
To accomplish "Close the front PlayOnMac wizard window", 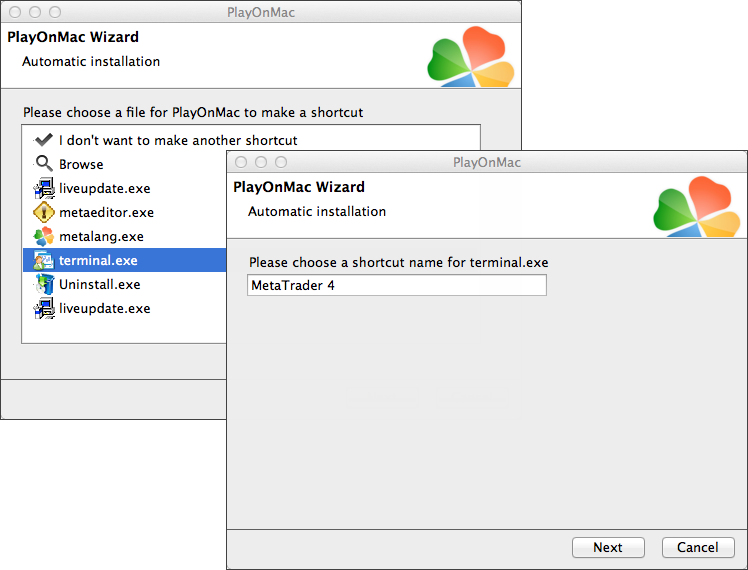I will click(x=241, y=162).
